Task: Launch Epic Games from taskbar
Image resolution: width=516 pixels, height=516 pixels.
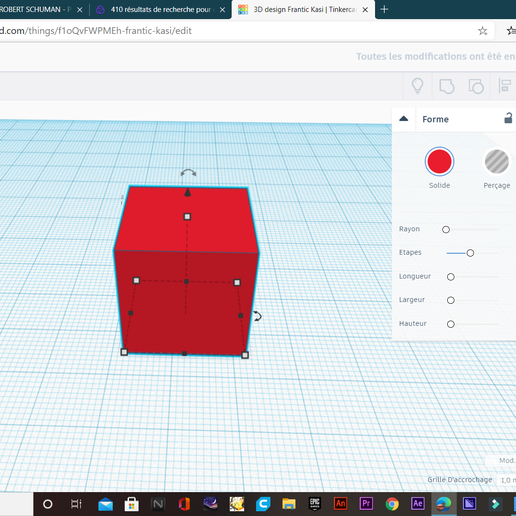Action: [x=315, y=504]
